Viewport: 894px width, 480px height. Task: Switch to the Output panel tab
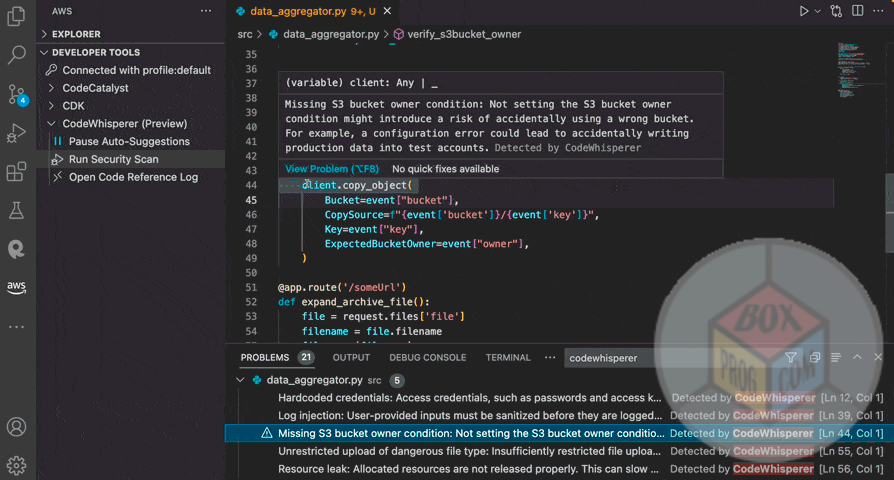(351, 358)
